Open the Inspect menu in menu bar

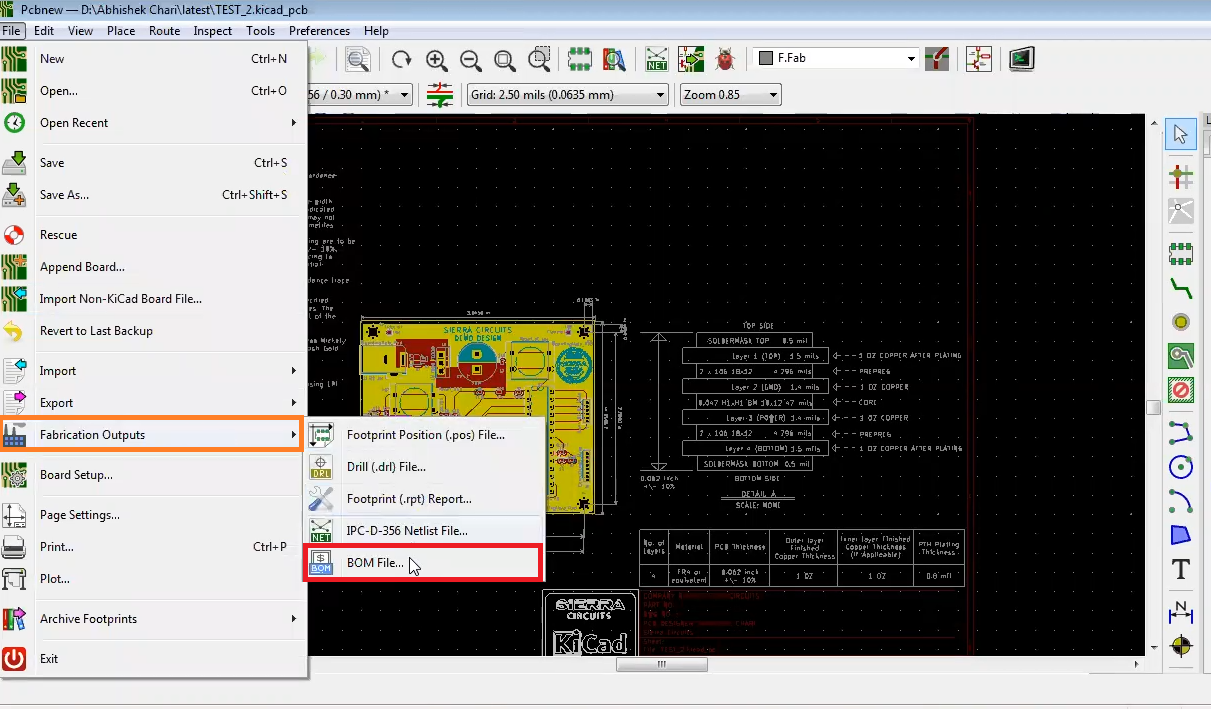pyautogui.click(x=213, y=31)
